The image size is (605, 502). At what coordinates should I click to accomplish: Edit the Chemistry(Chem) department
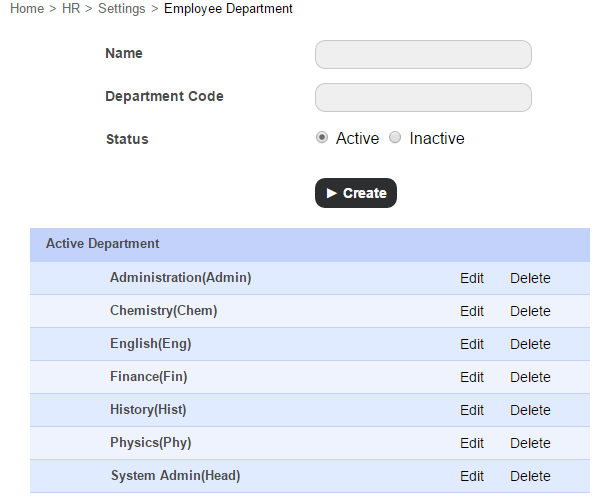pyautogui.click(x=472, y=311)
